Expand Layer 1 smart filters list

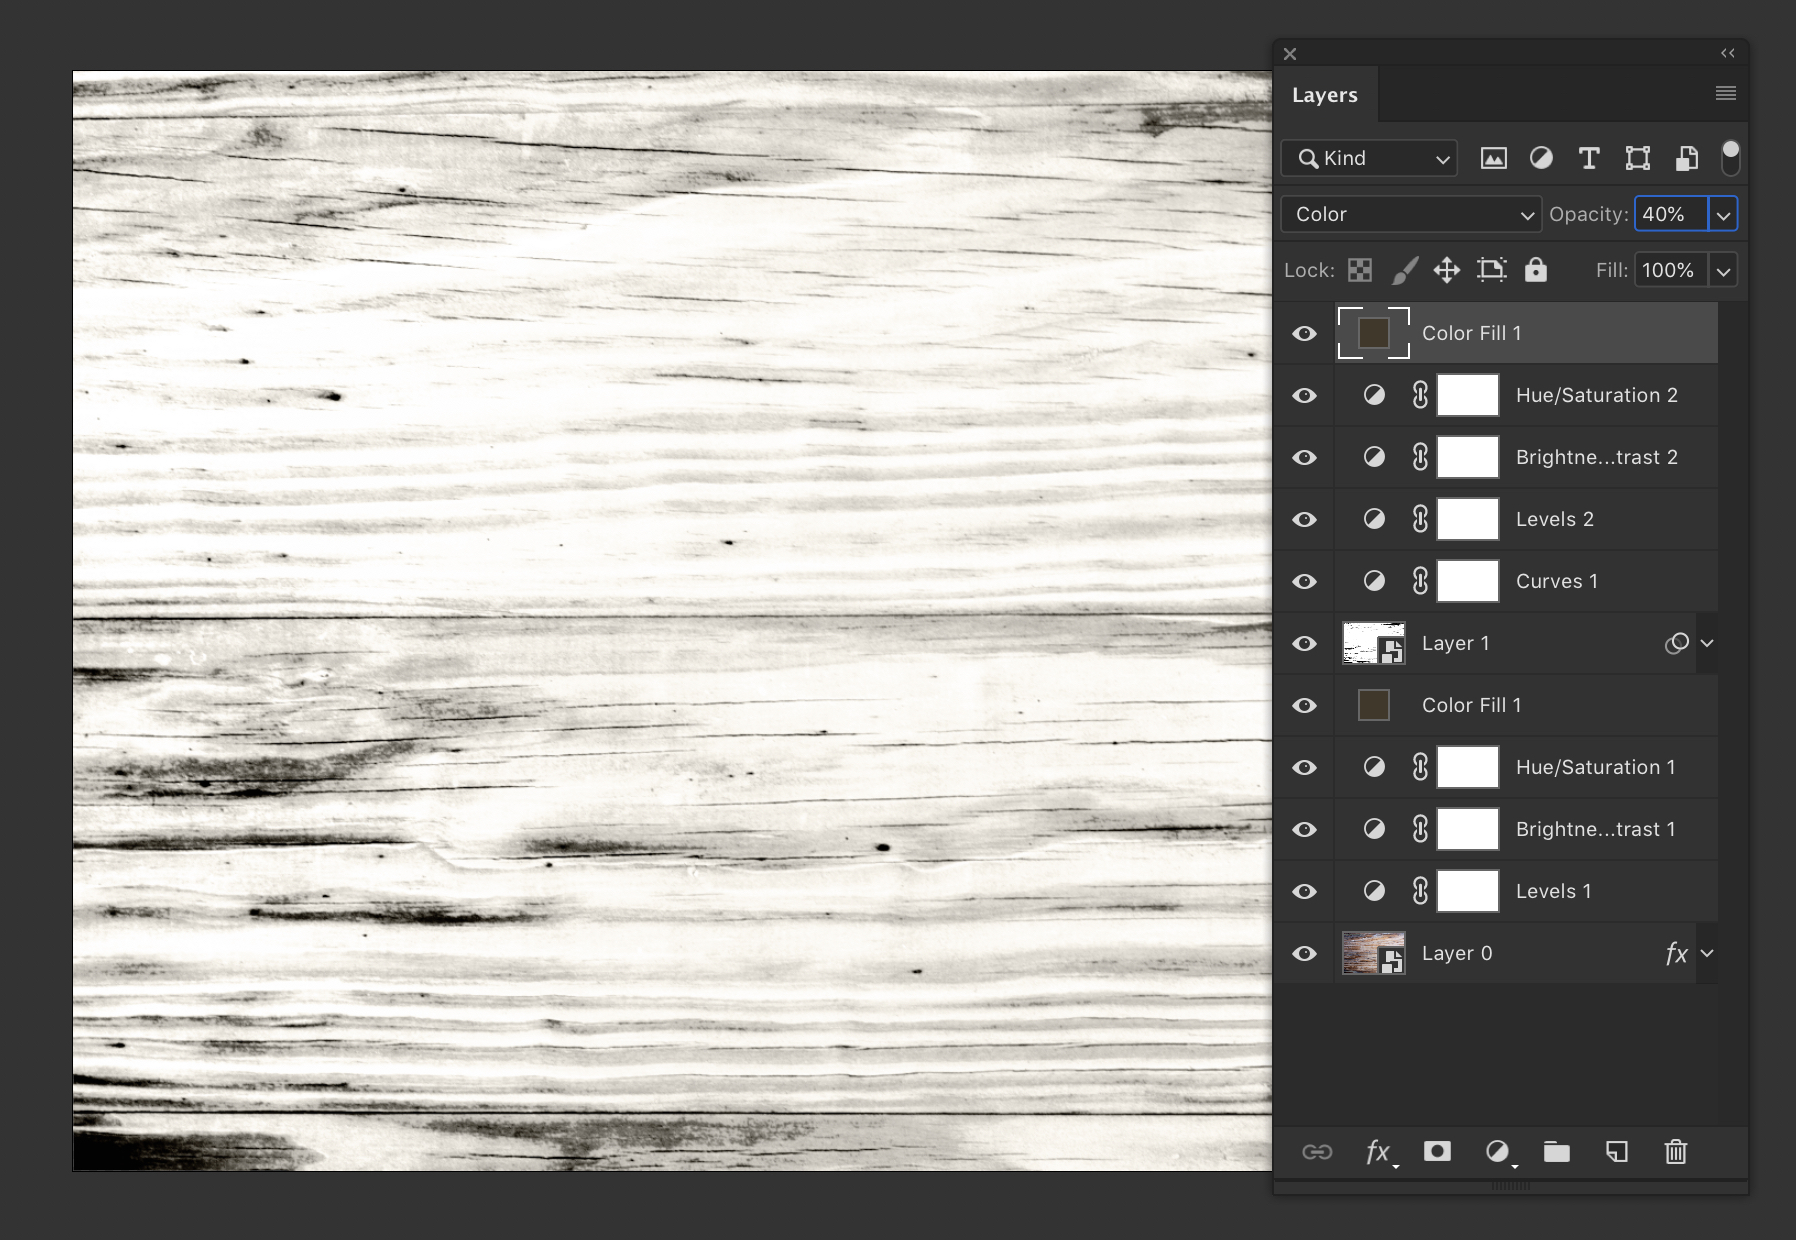[x=1707, y=643]
